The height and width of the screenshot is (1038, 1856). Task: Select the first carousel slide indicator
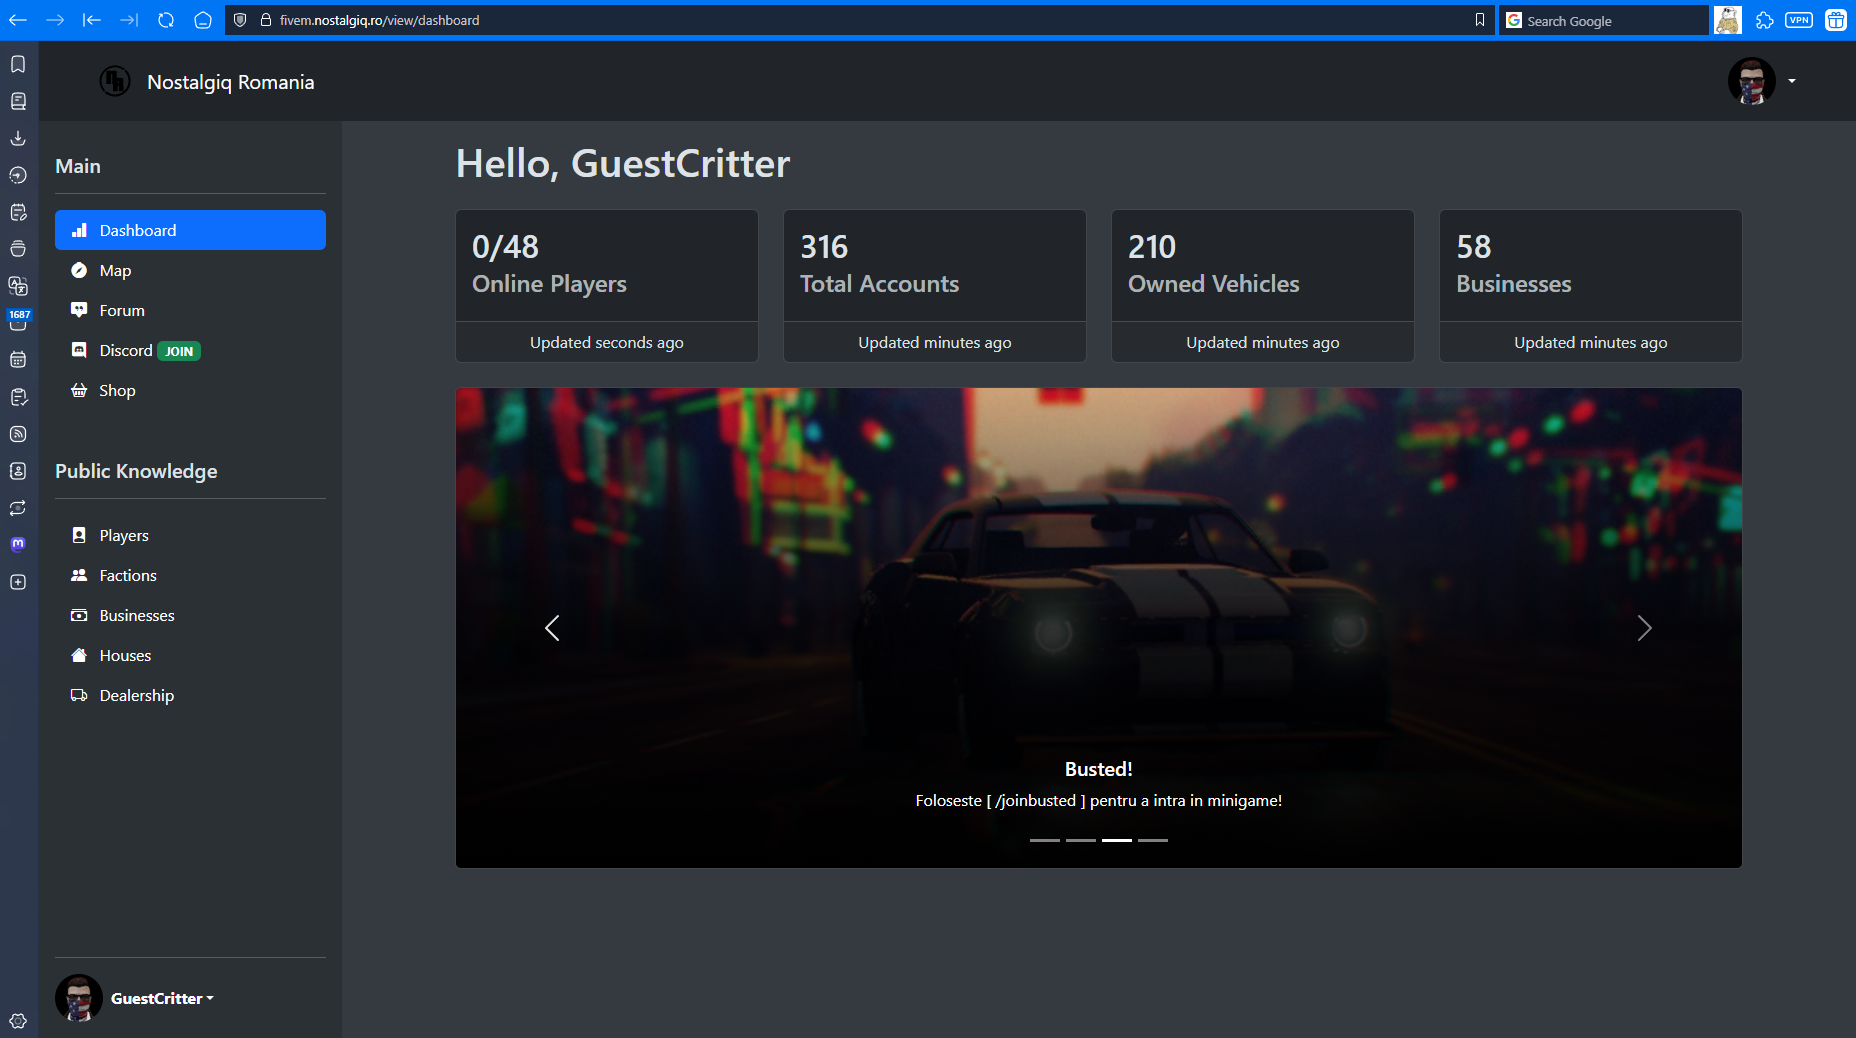click(1044, 840)
